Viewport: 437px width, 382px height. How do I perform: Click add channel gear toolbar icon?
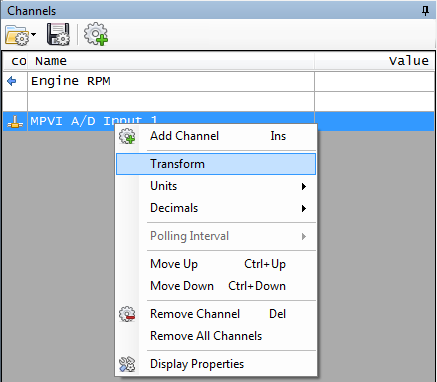(x=96, y=34)
